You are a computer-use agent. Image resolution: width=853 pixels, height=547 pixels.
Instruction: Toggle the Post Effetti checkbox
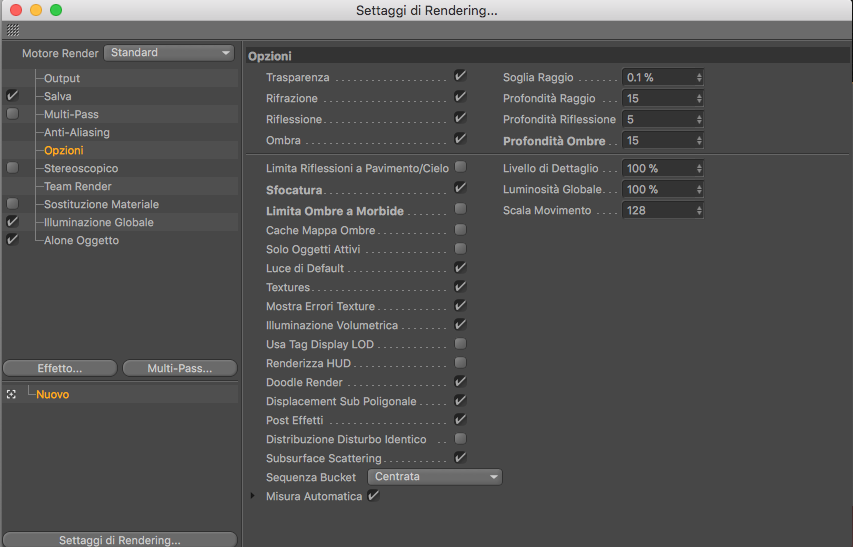[x=460, y=419]
